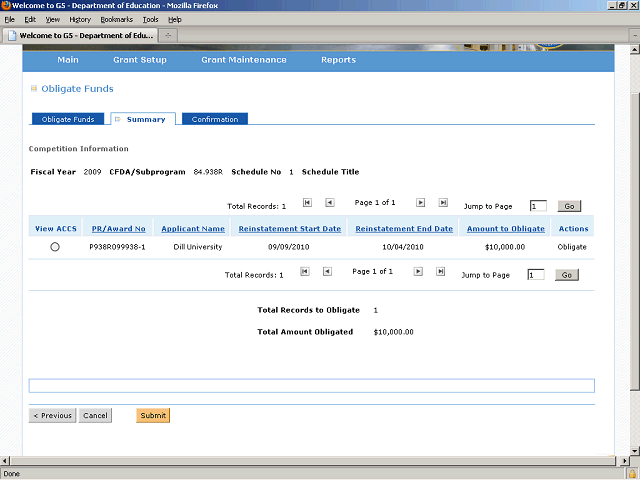Screen dimensions: 640x480
Task: Switch to the Obligate Funds tab
Action: coord(68,119)
